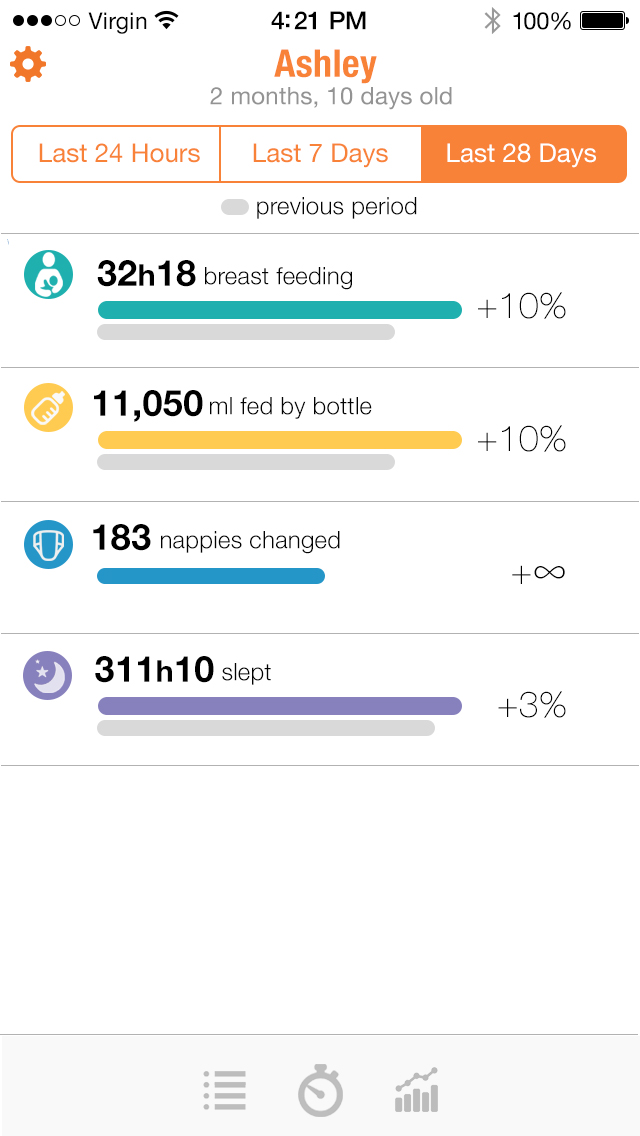Tap the 11,050 ml fed by bottle label

pyautogui.click(x=233, y=405)
